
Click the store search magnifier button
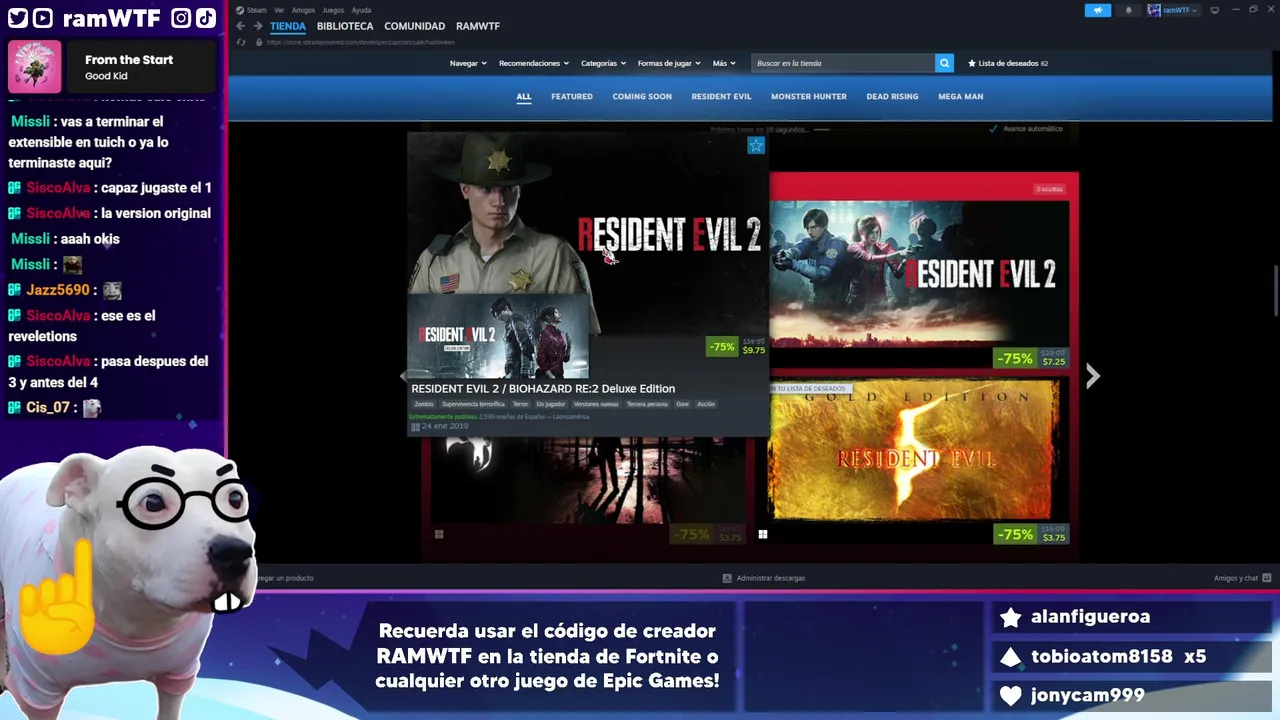coord(944,63)
